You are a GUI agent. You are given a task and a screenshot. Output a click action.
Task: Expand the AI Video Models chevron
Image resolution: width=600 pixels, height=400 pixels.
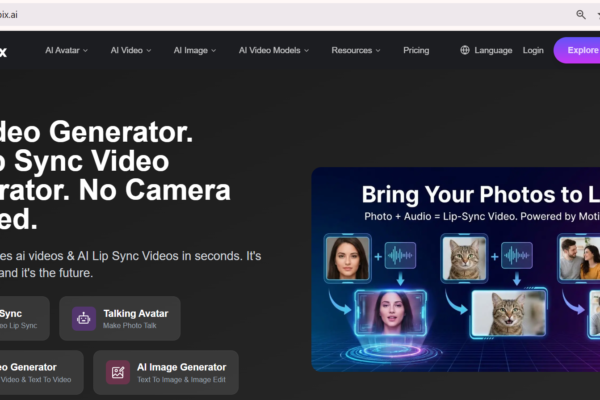[306, 51]
